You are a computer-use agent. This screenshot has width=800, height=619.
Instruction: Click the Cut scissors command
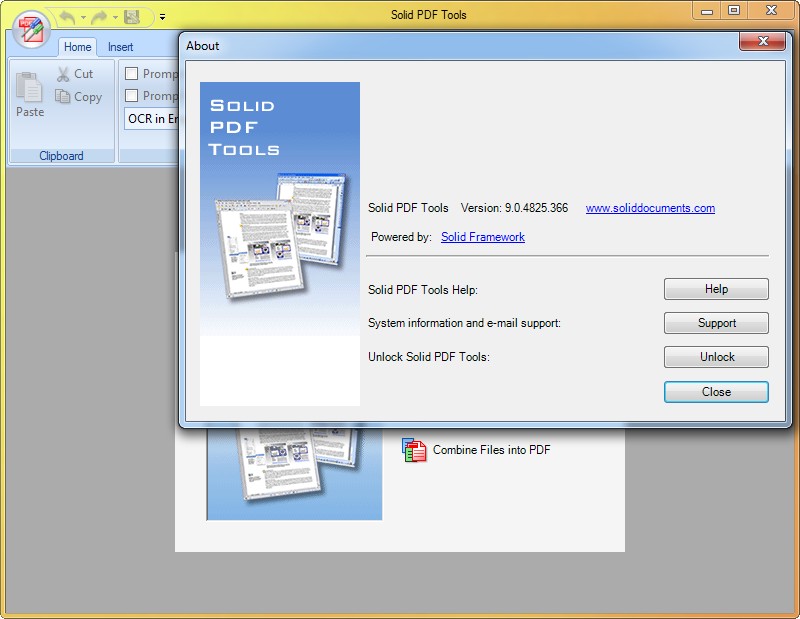(x=75, y=74)
